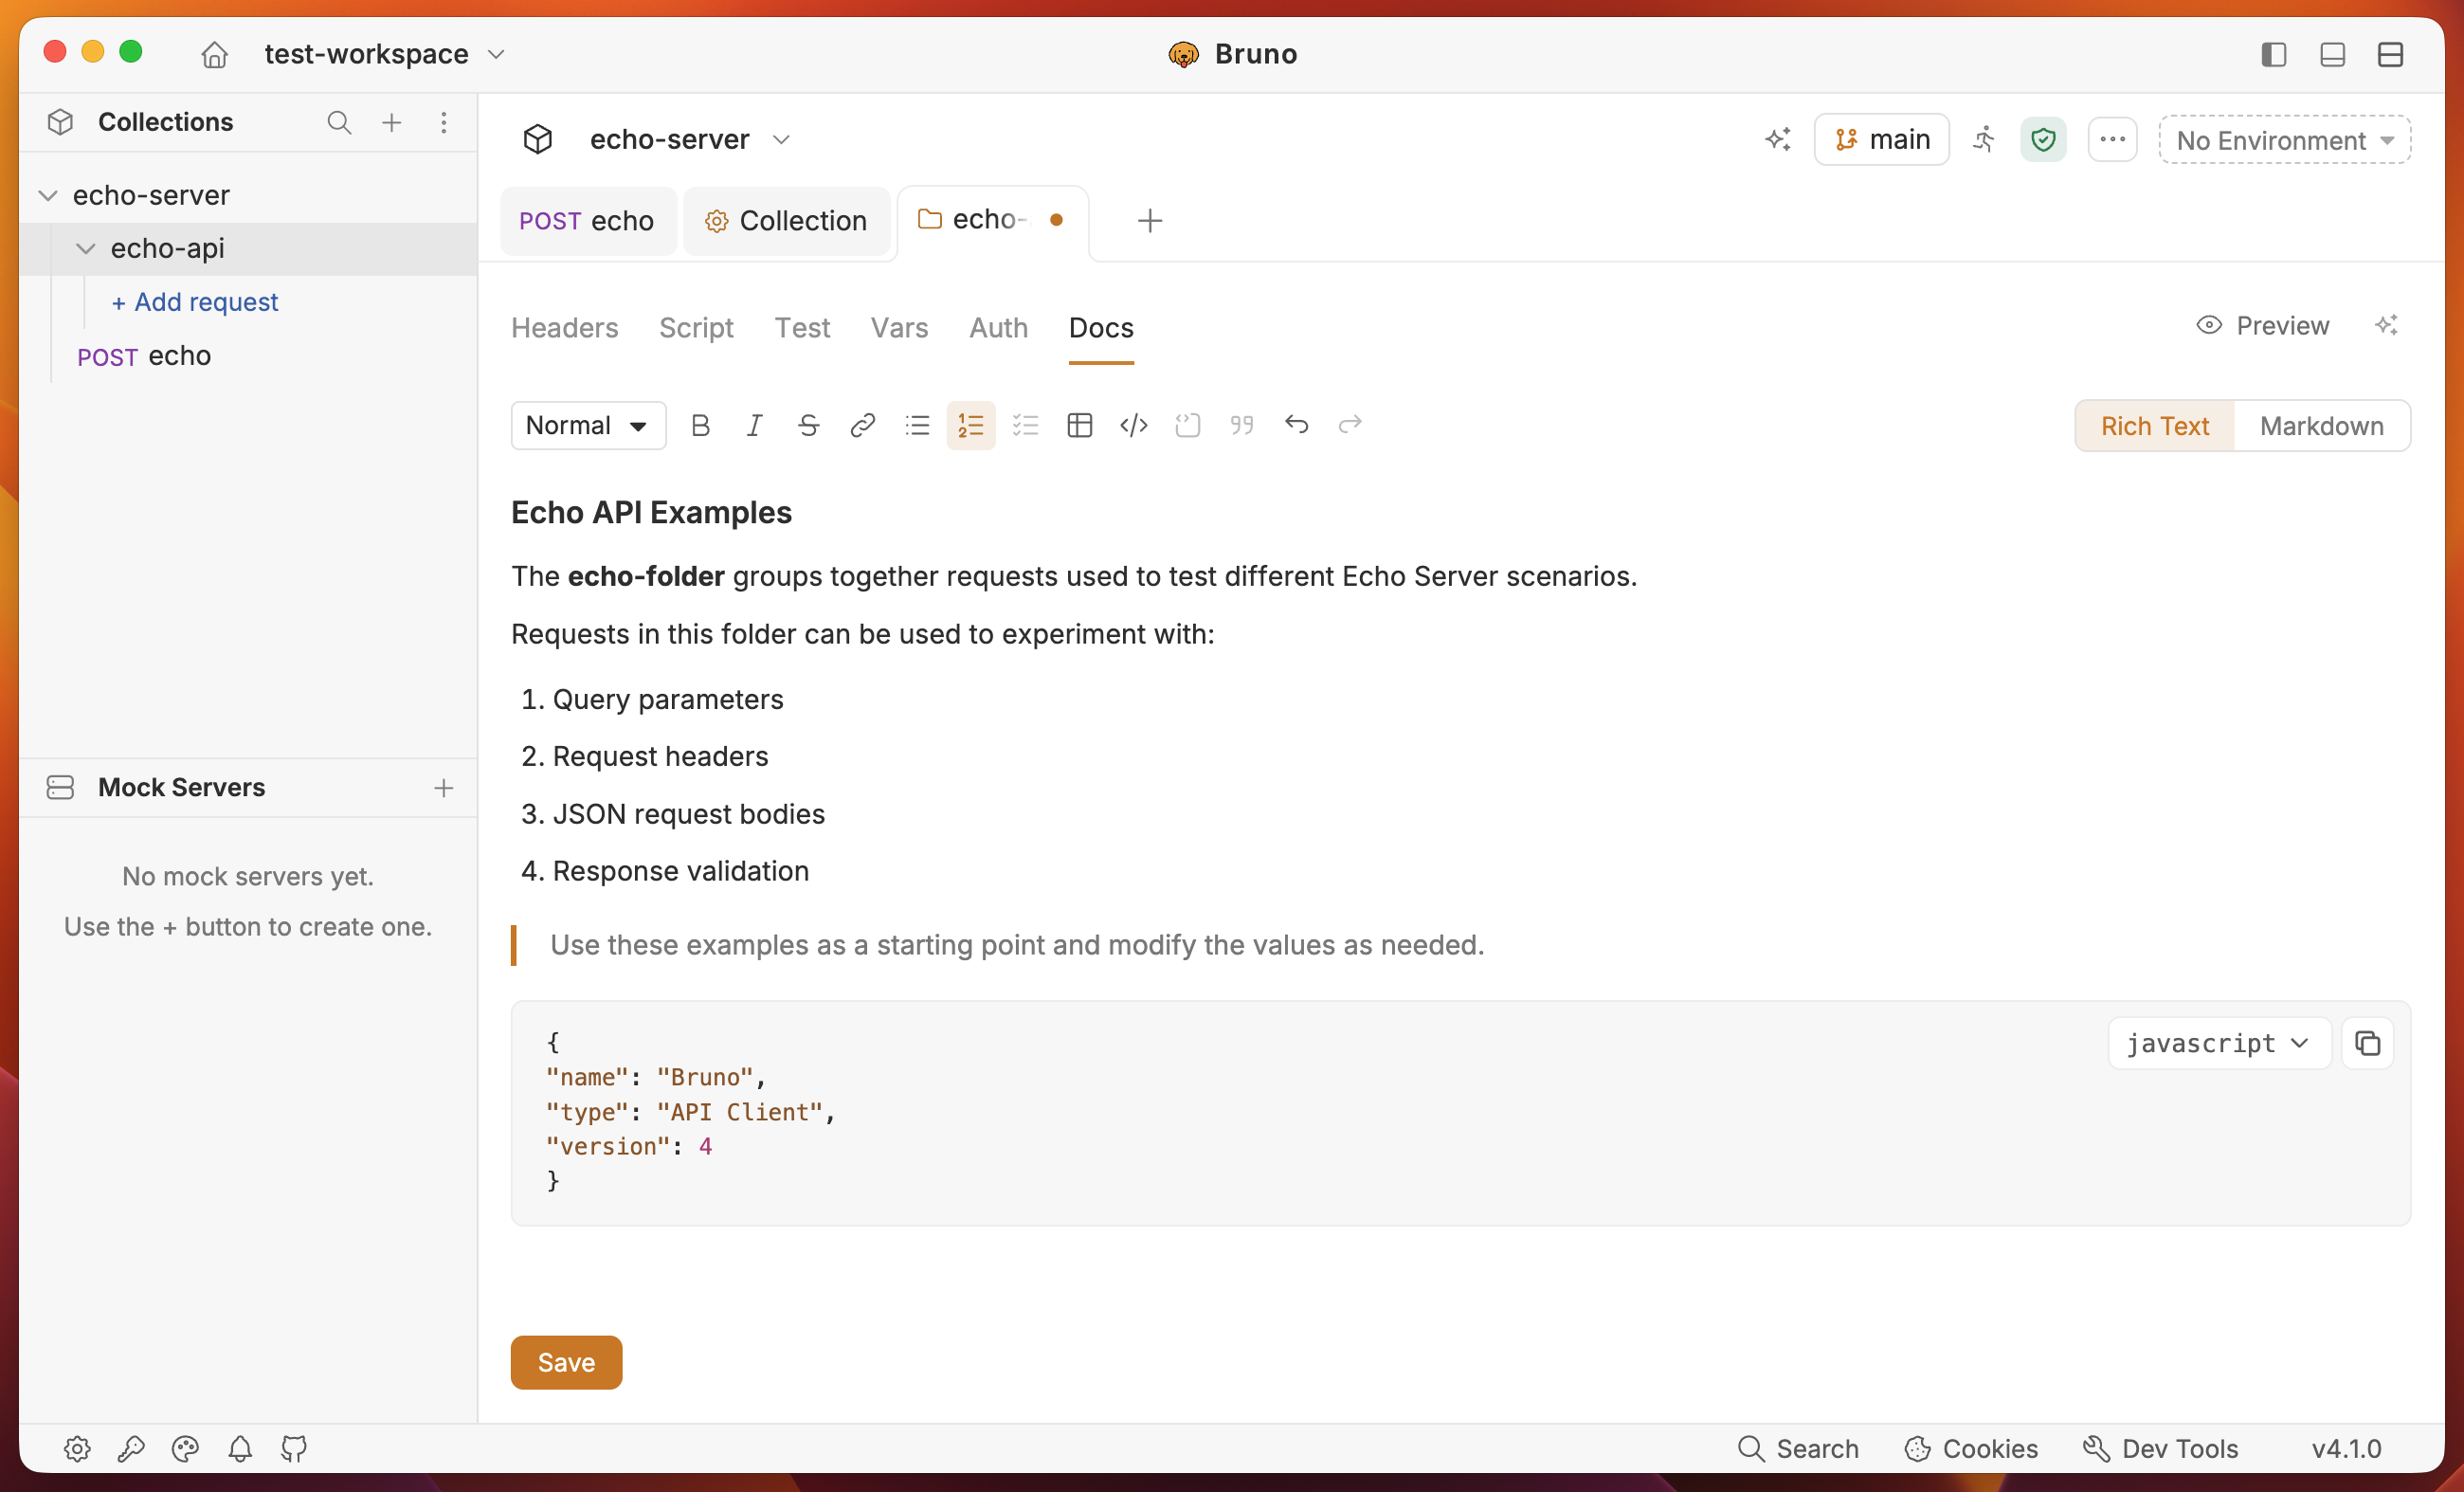
Task: Open the theme palette icon
Action: [x=186, y=1449]
